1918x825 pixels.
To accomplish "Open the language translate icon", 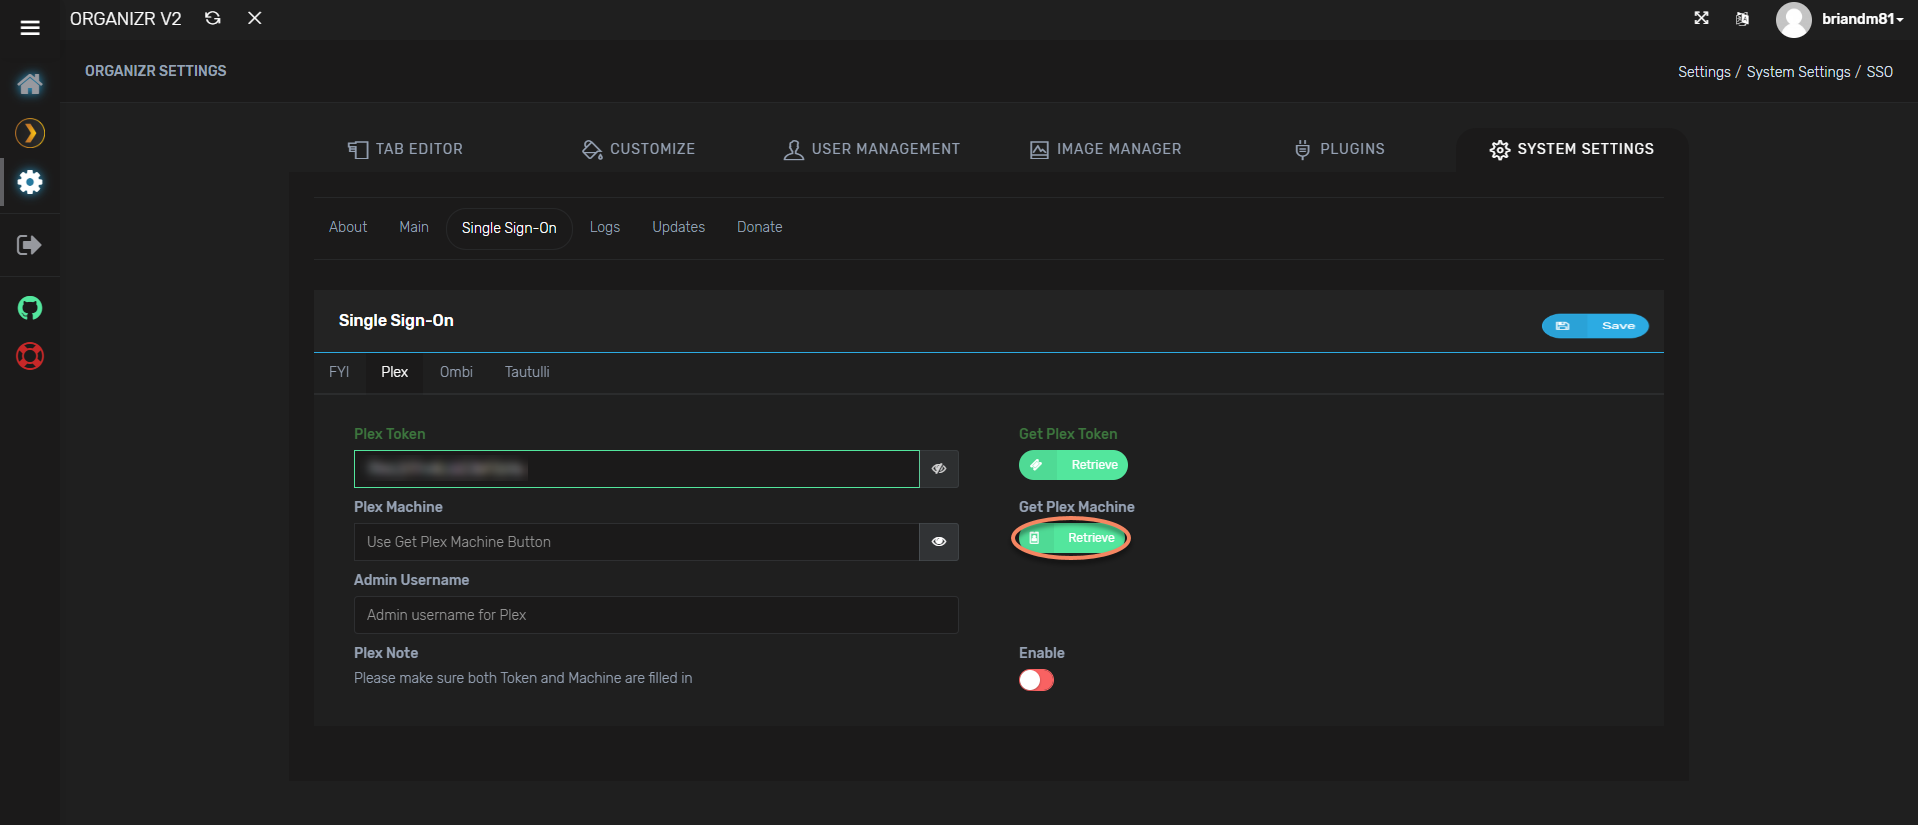I will (1742, 18).
